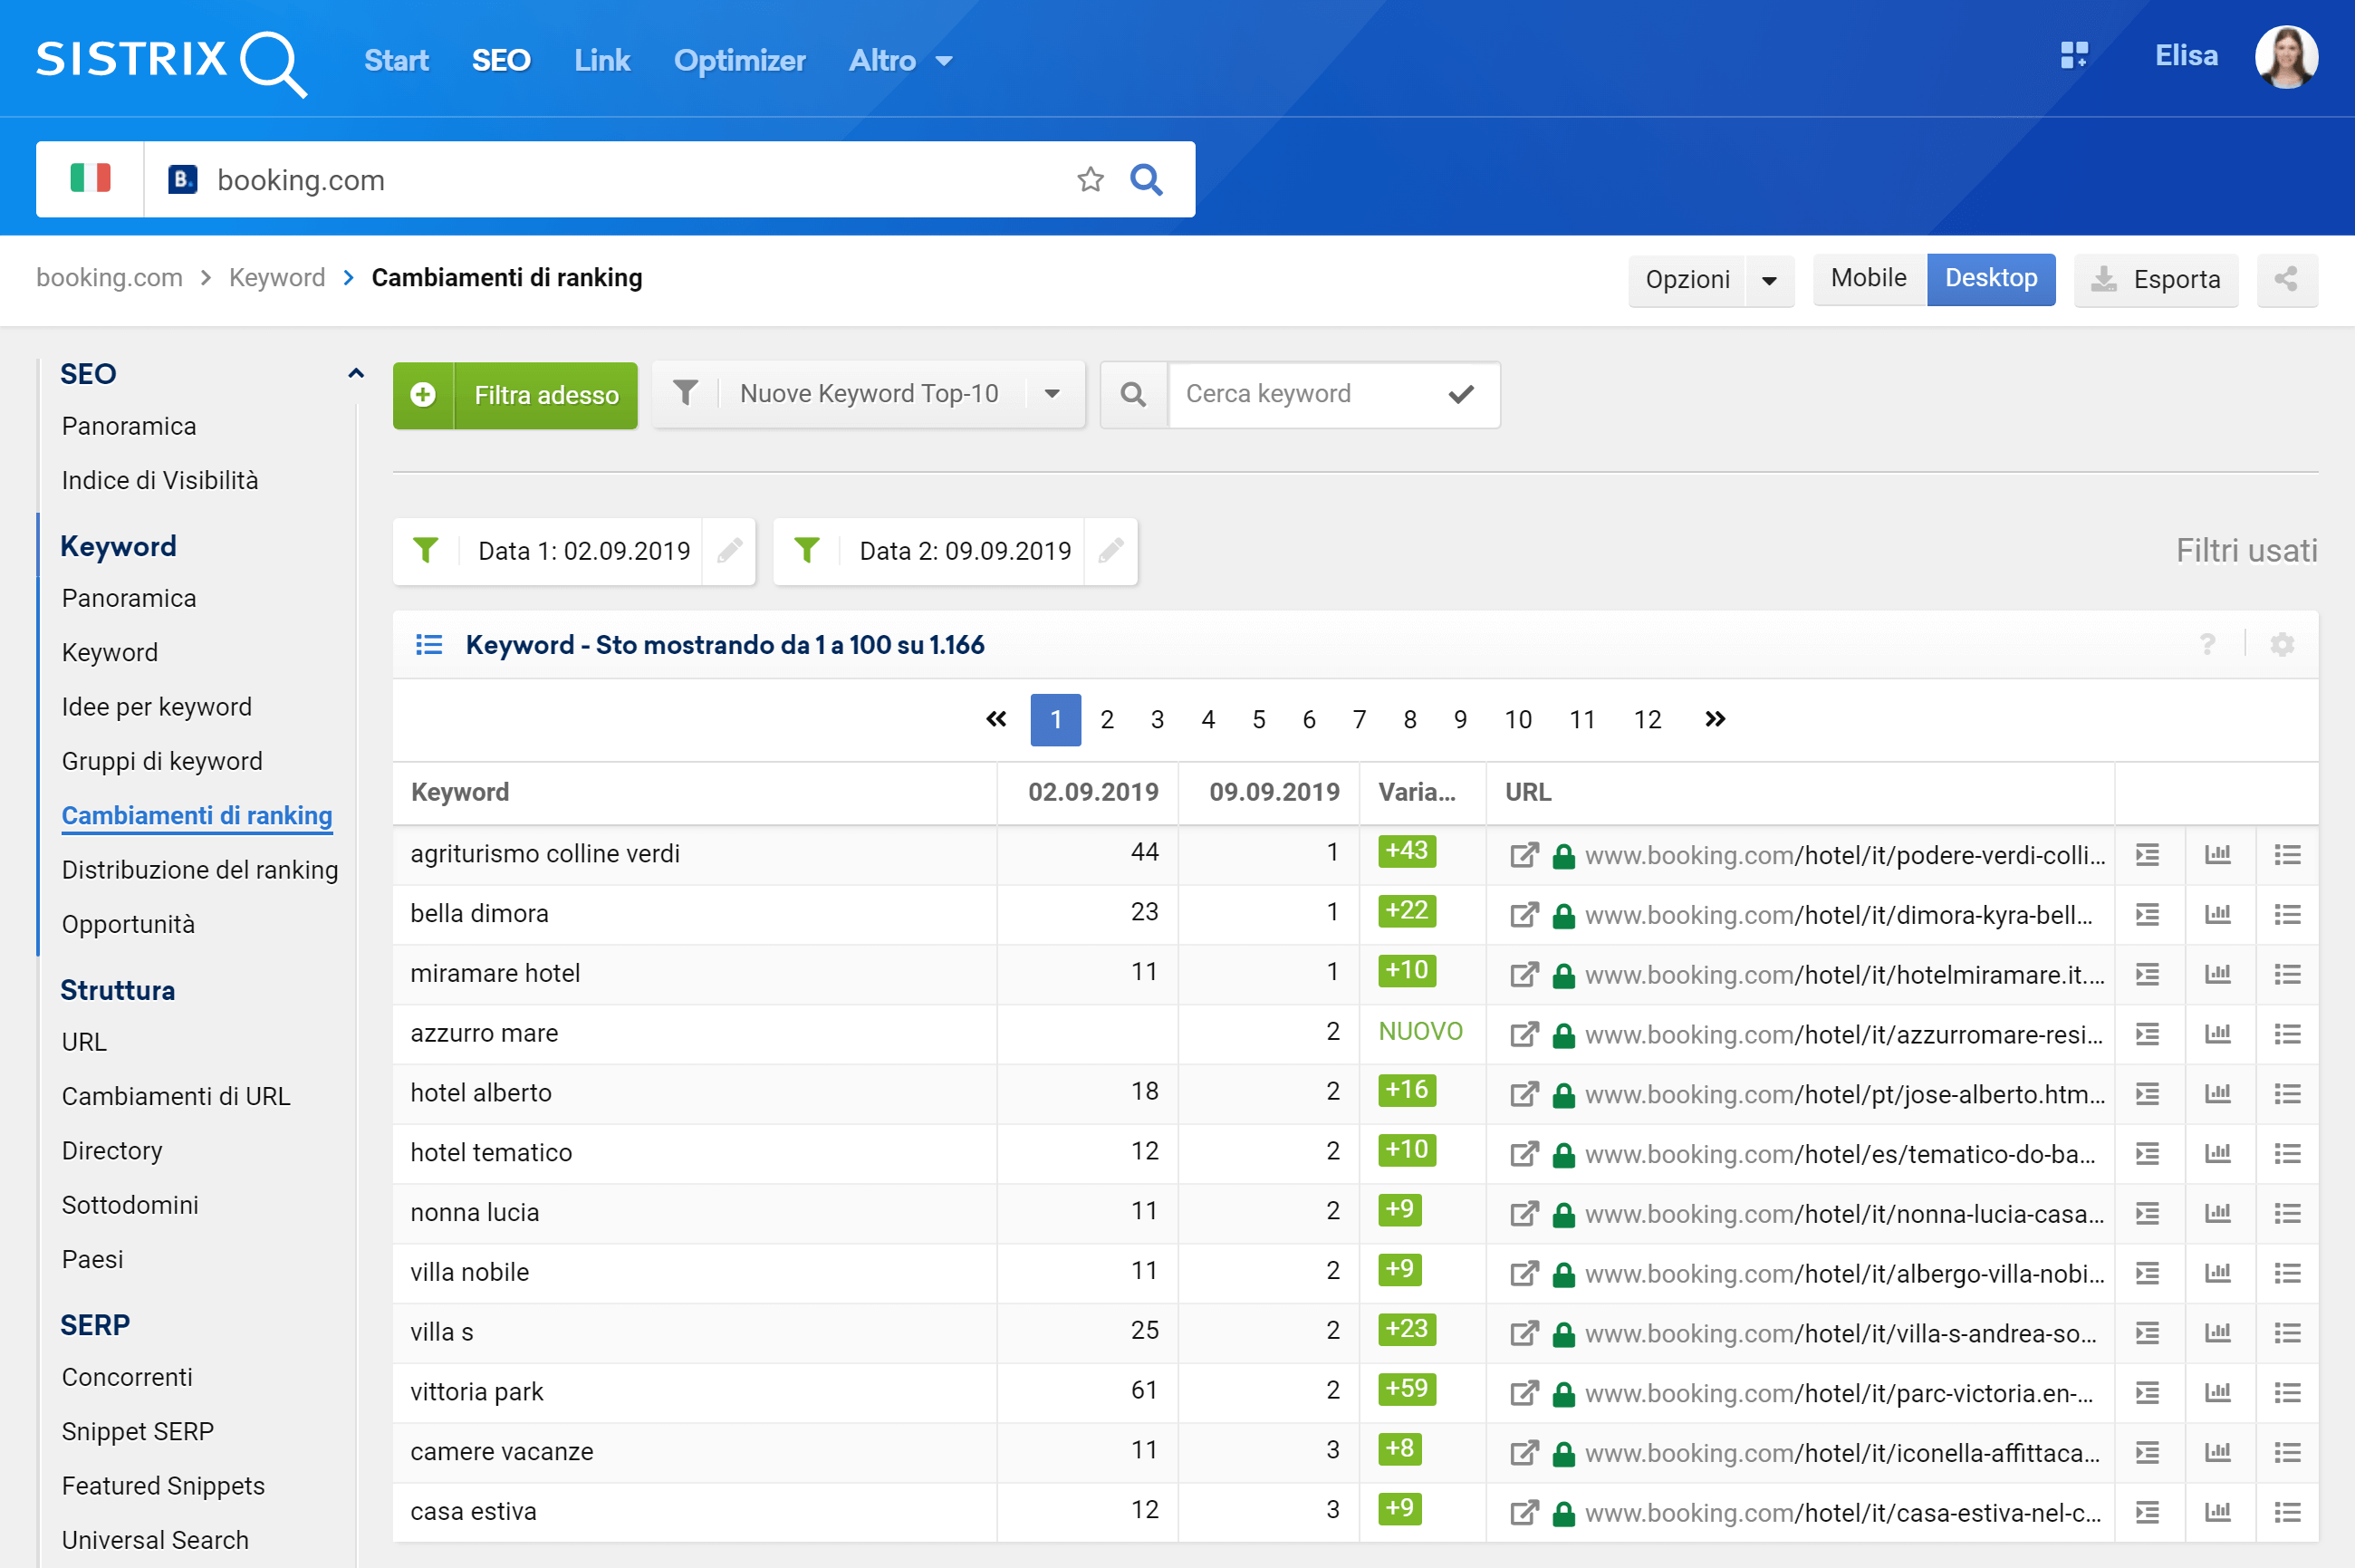Bookmark booking.com with the star icon
Image resolution: width=2355 pixels, height=1568 pixels.
click(x=1090, y=180)
